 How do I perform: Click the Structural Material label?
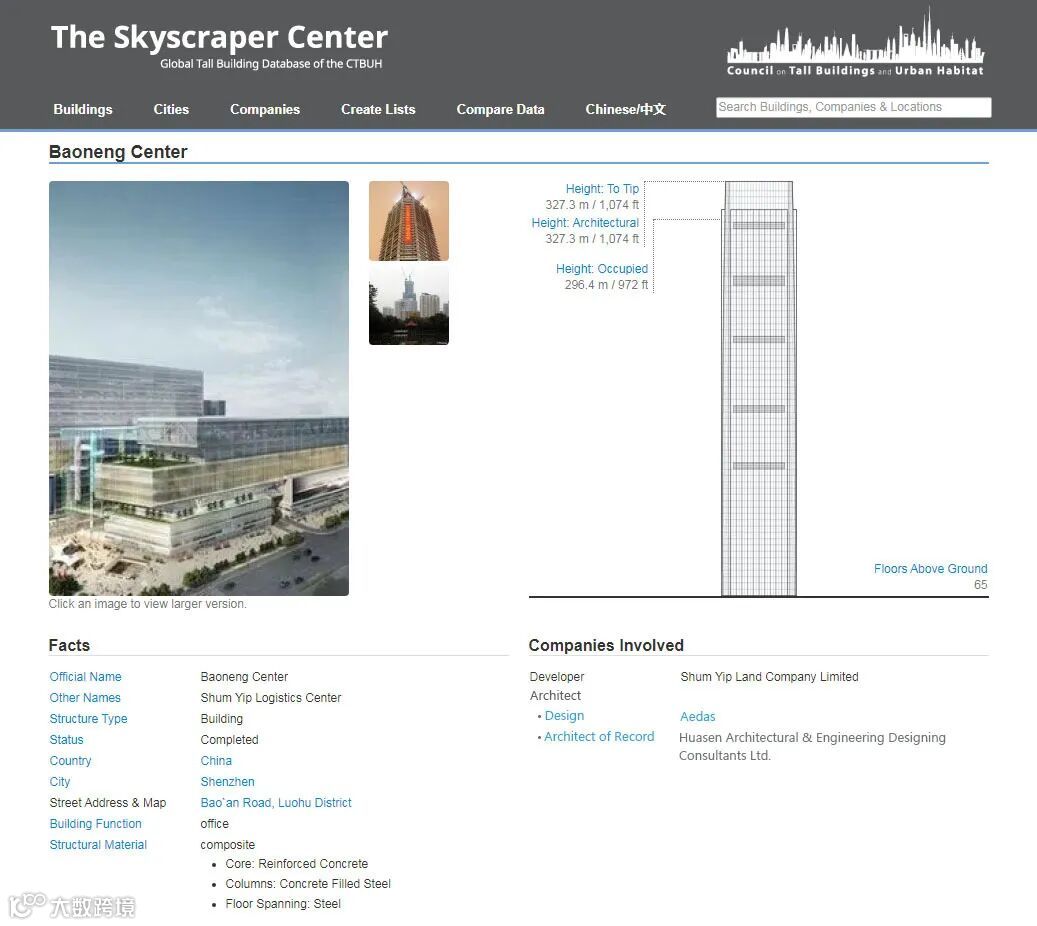tap(98, 845)
